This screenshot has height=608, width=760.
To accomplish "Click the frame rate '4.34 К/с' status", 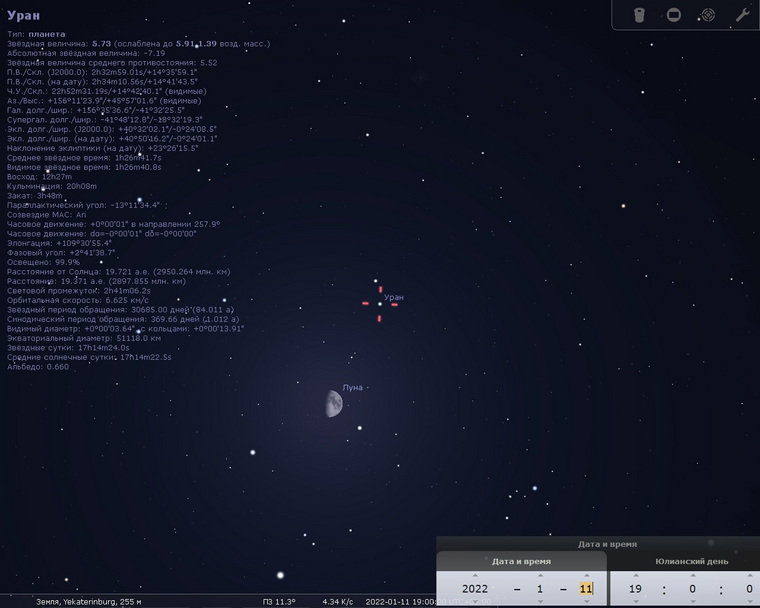I will (x=338, y=602).
